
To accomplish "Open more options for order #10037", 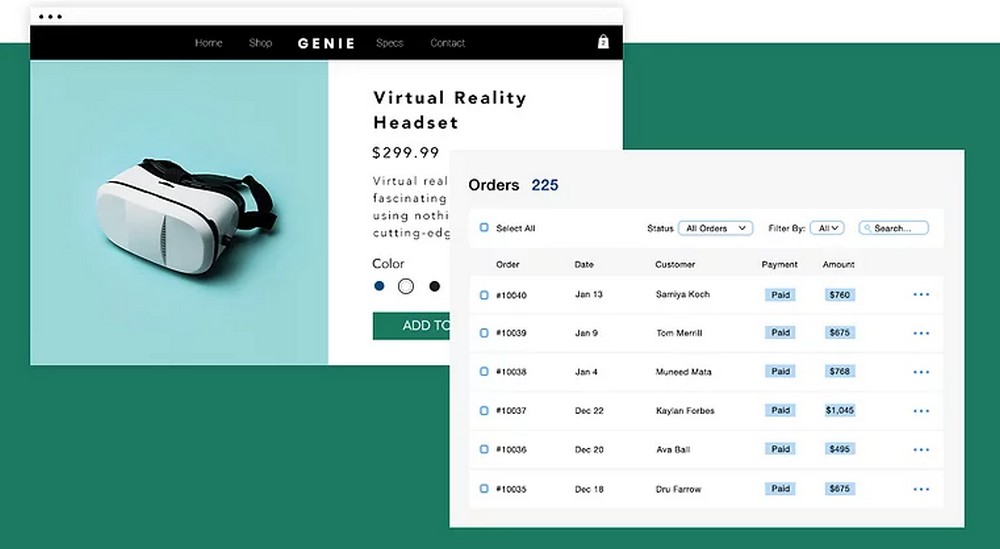I will [921, 411].
